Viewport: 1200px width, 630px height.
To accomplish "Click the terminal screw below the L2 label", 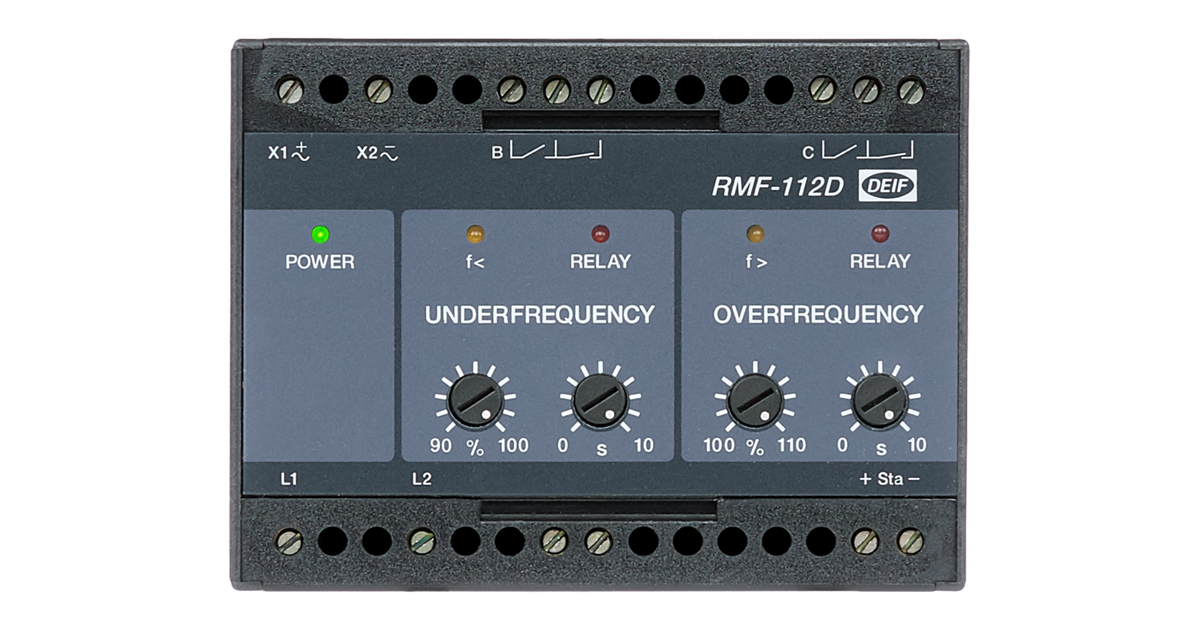I will point(422,542).
